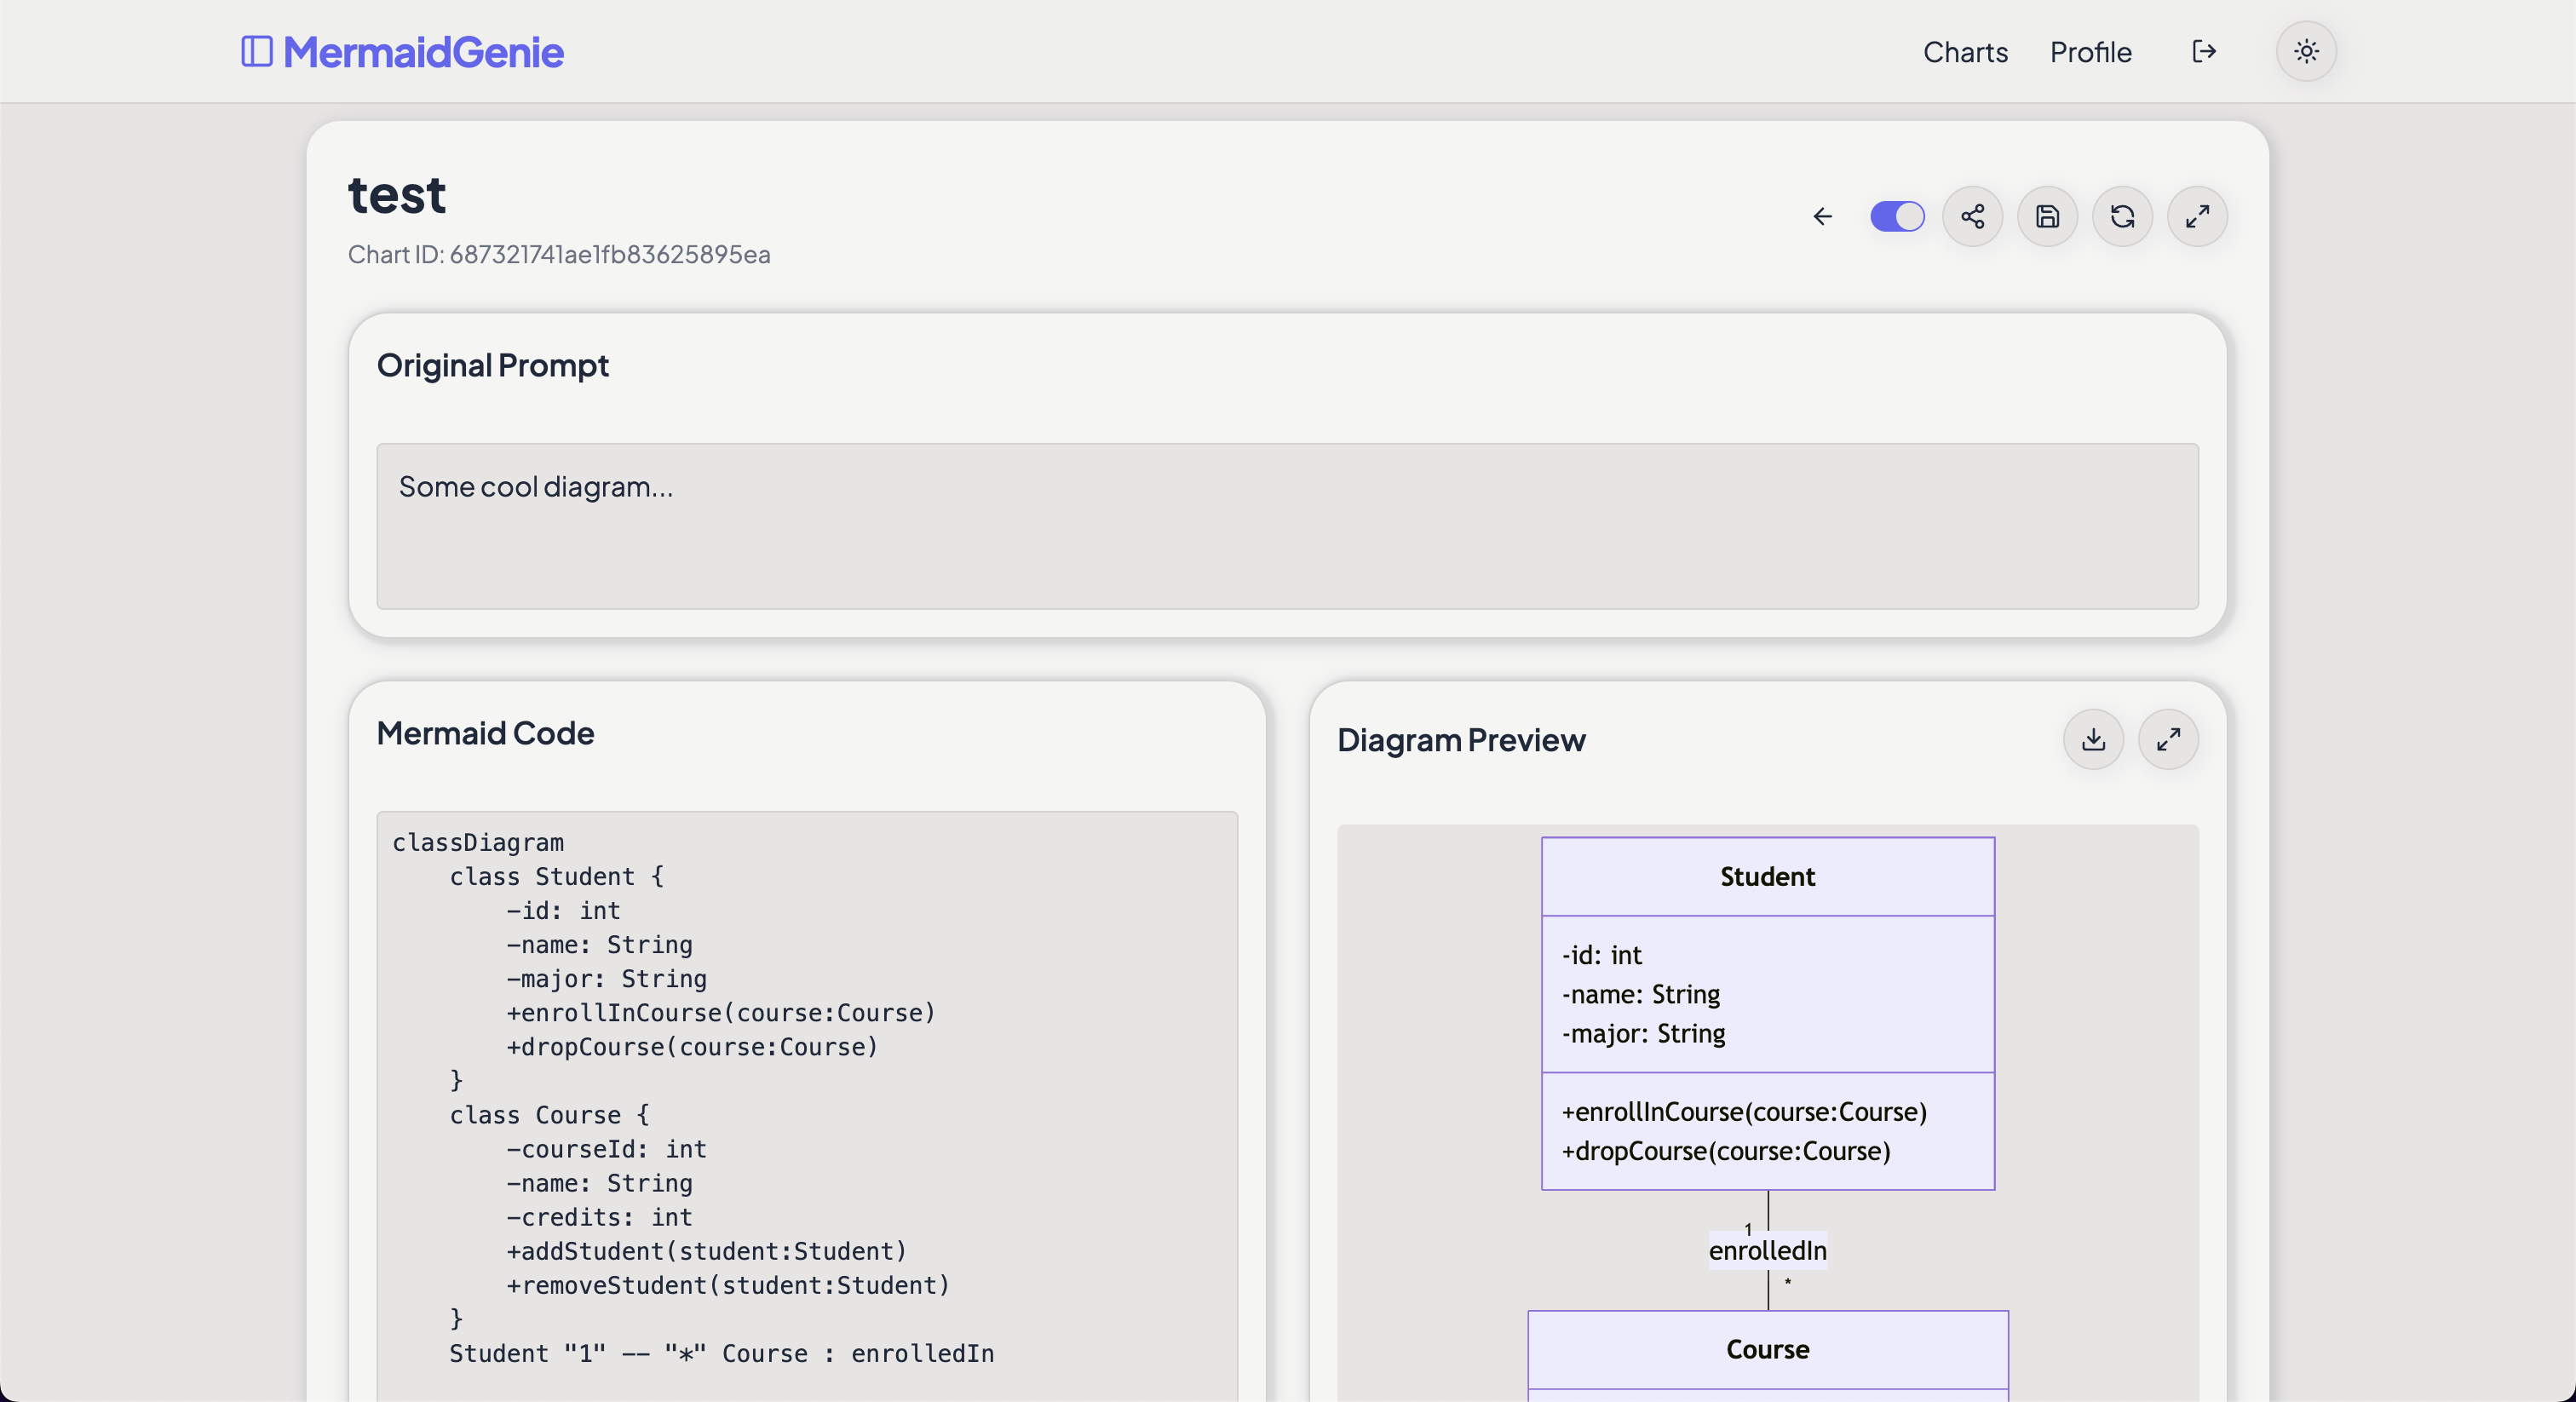This screenshot has height=1402, width=2576.
Task: Click the MermaidGenie logo icon
Action: [257, 51]
